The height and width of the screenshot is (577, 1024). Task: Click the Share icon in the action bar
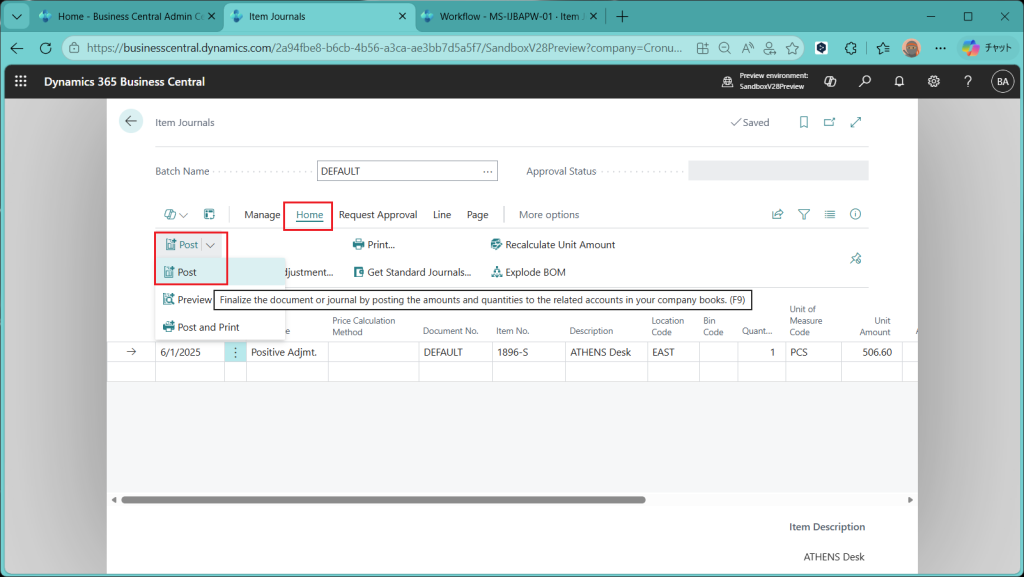pos(778,214)
